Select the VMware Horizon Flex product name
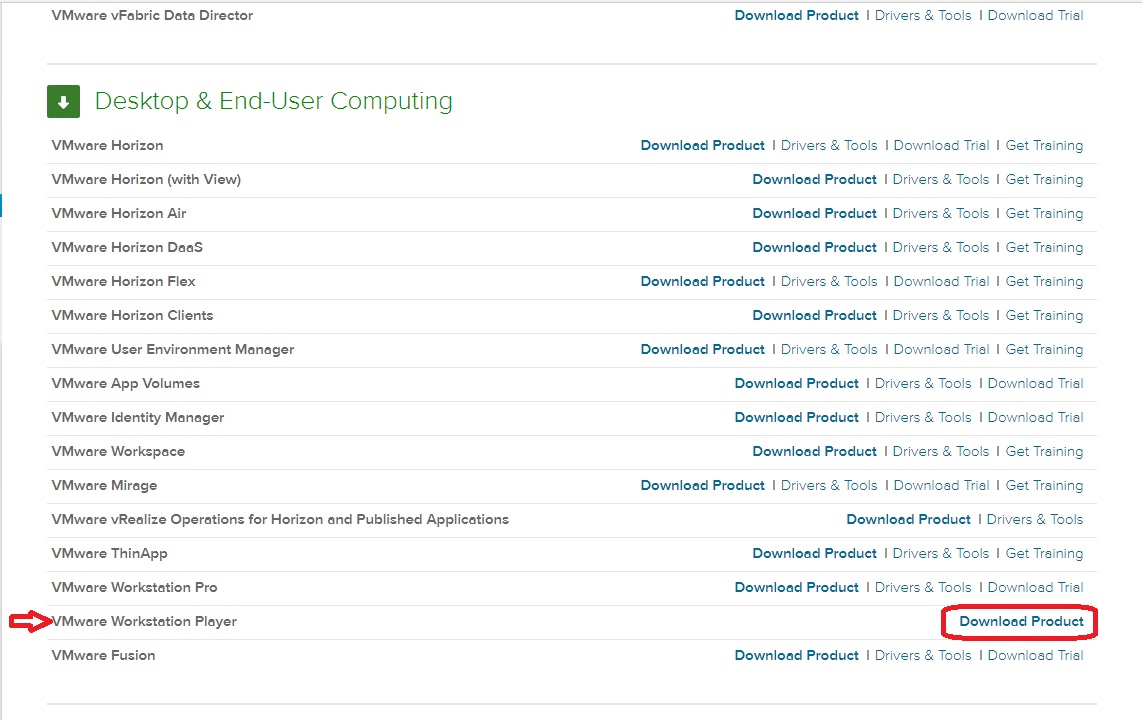Screen dimensions: 1142x720 [124, 282]
